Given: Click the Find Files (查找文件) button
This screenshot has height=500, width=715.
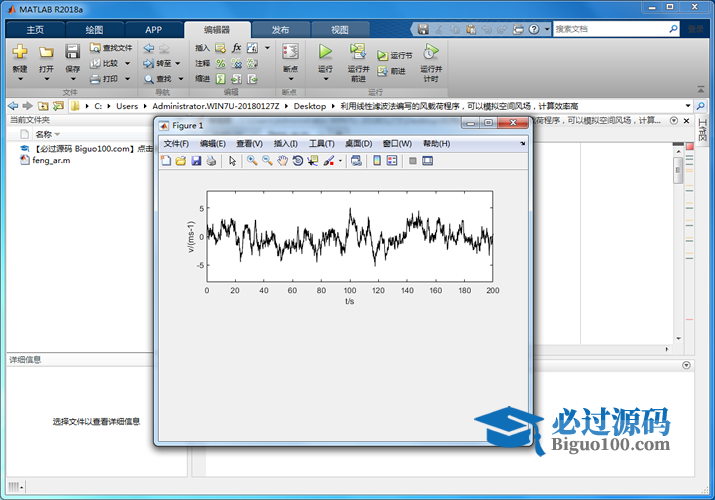Looking at the screenshot, I should pos(110,47).
